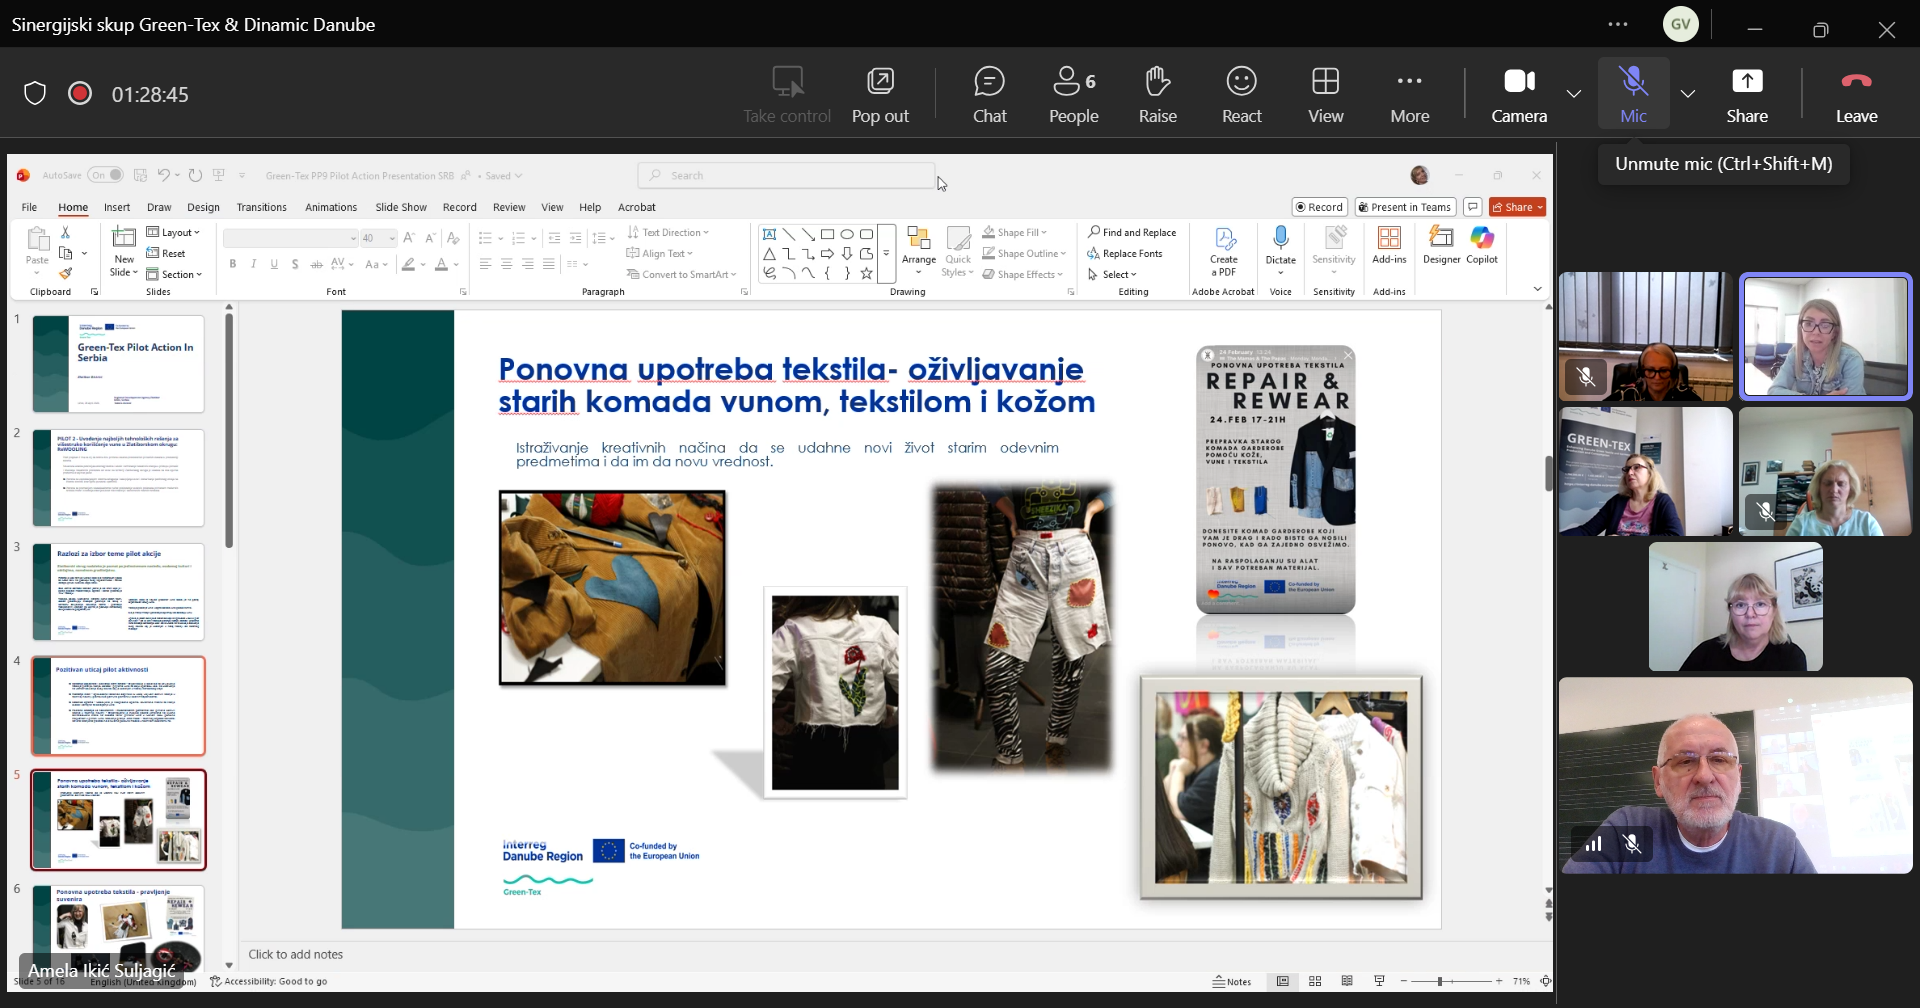Open the Shape Outline dropdown
Screen dimensions: 1920x1008
(x=1024, y=253)
